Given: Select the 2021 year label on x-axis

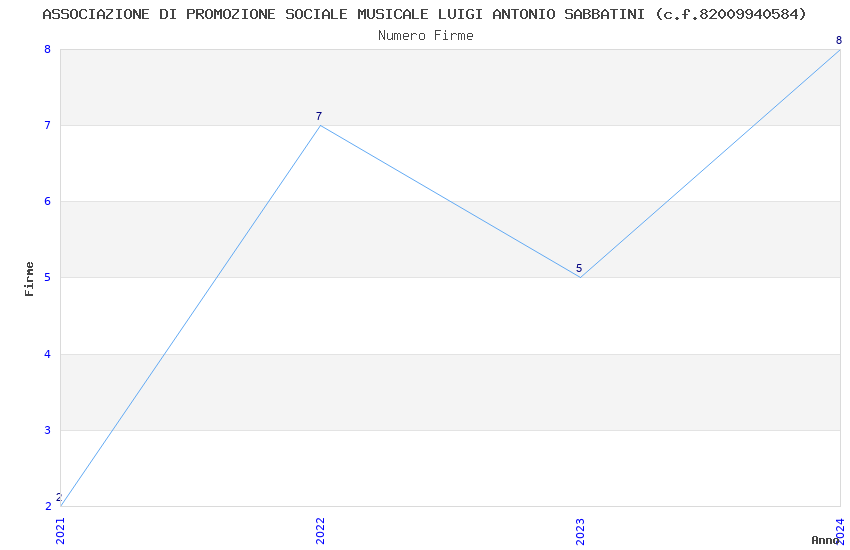Looking at the screenshot, I should [60, 528].
